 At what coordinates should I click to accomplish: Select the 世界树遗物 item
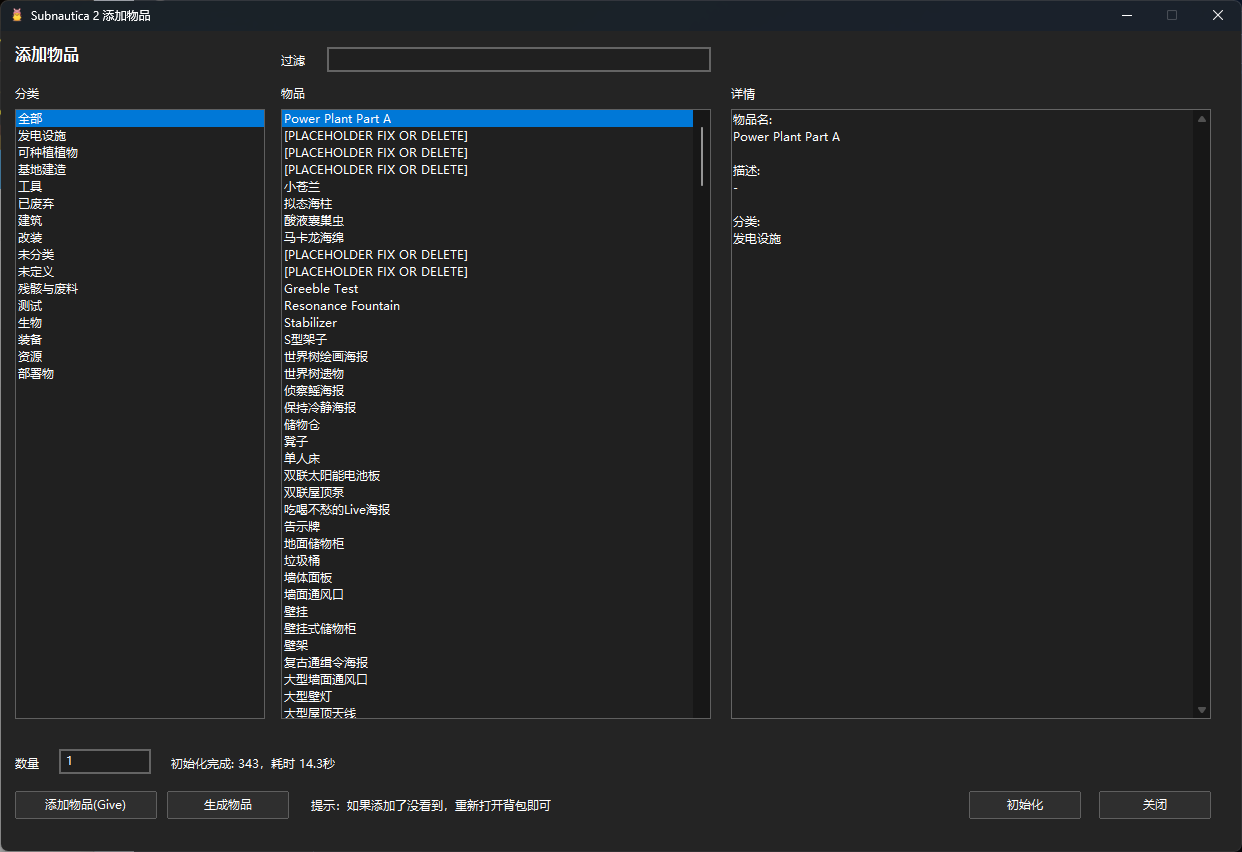pyautogui.click(x=487, y=373)
